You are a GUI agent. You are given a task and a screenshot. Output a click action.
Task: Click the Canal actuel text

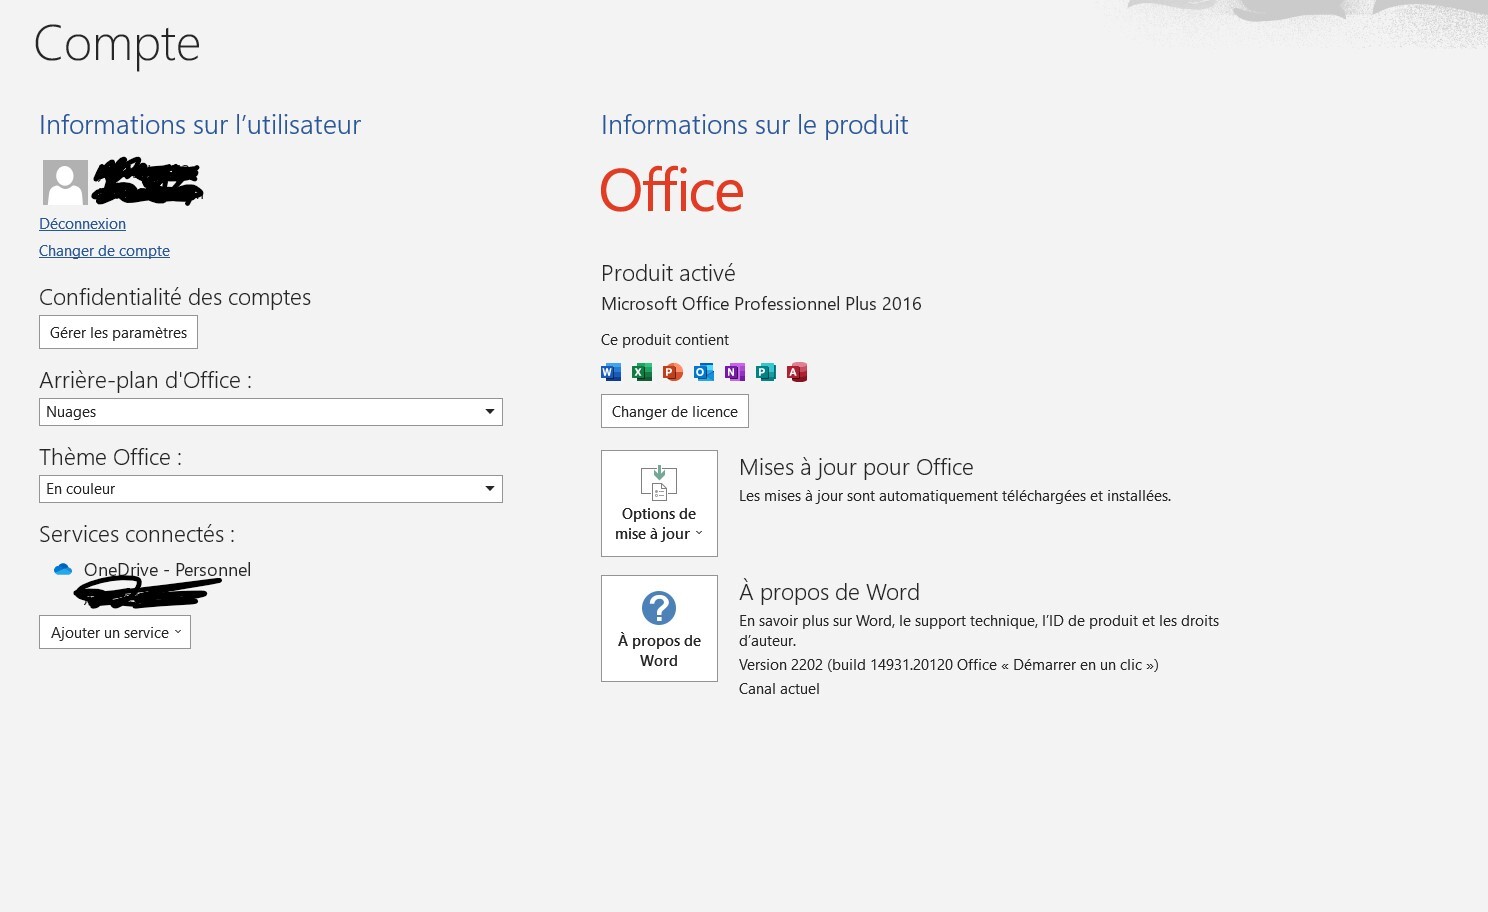(x=779, y=689)
